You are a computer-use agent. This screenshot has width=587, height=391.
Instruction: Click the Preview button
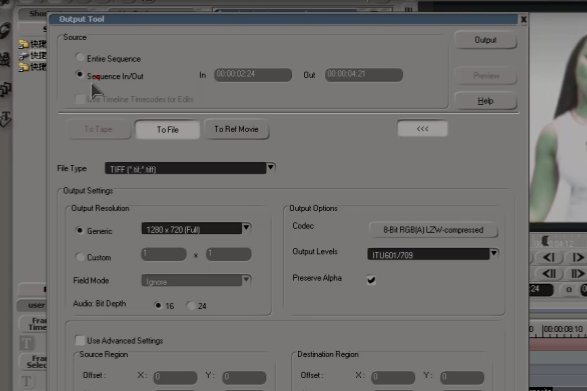coord(486,76)
